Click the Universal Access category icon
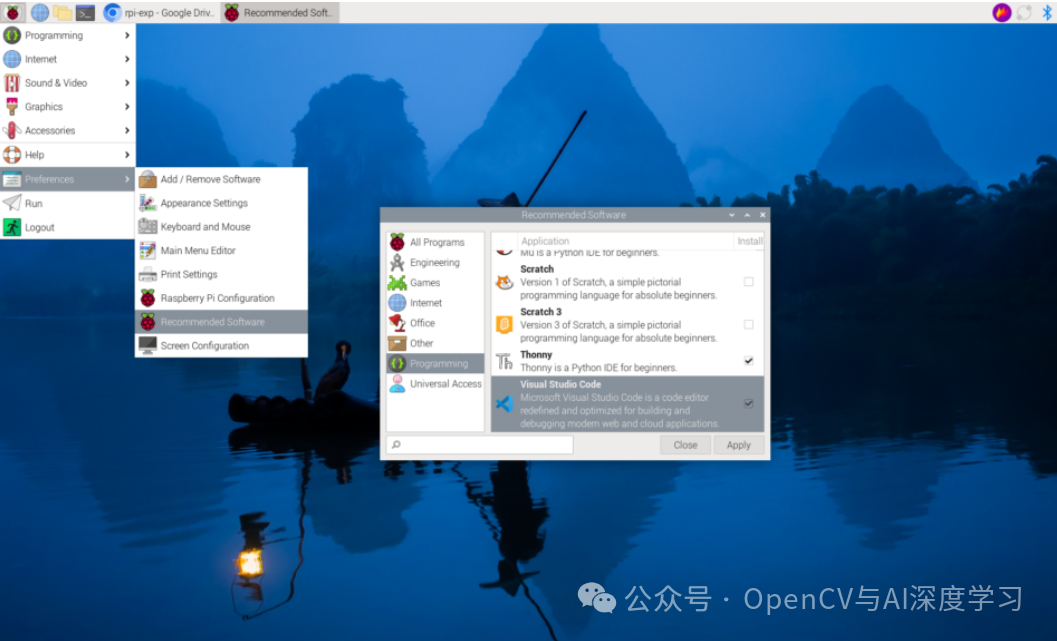This screenshot has height=641, width=1057. (x=397, y=383)
